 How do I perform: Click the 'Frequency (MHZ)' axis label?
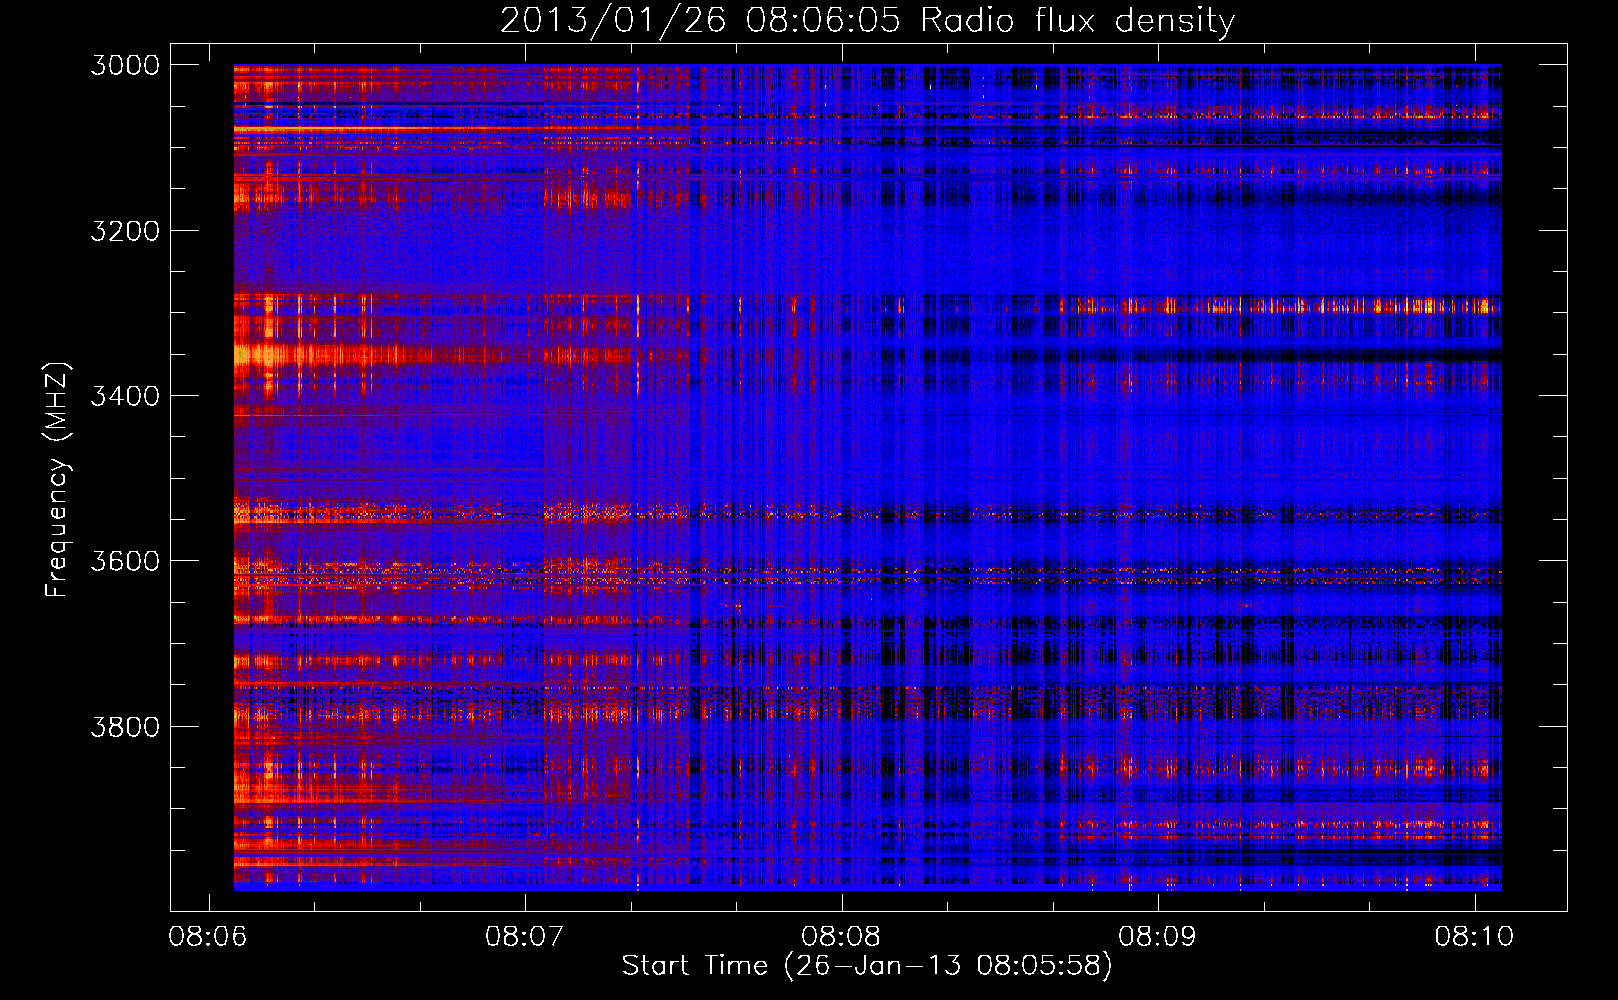tap(57, 480)
